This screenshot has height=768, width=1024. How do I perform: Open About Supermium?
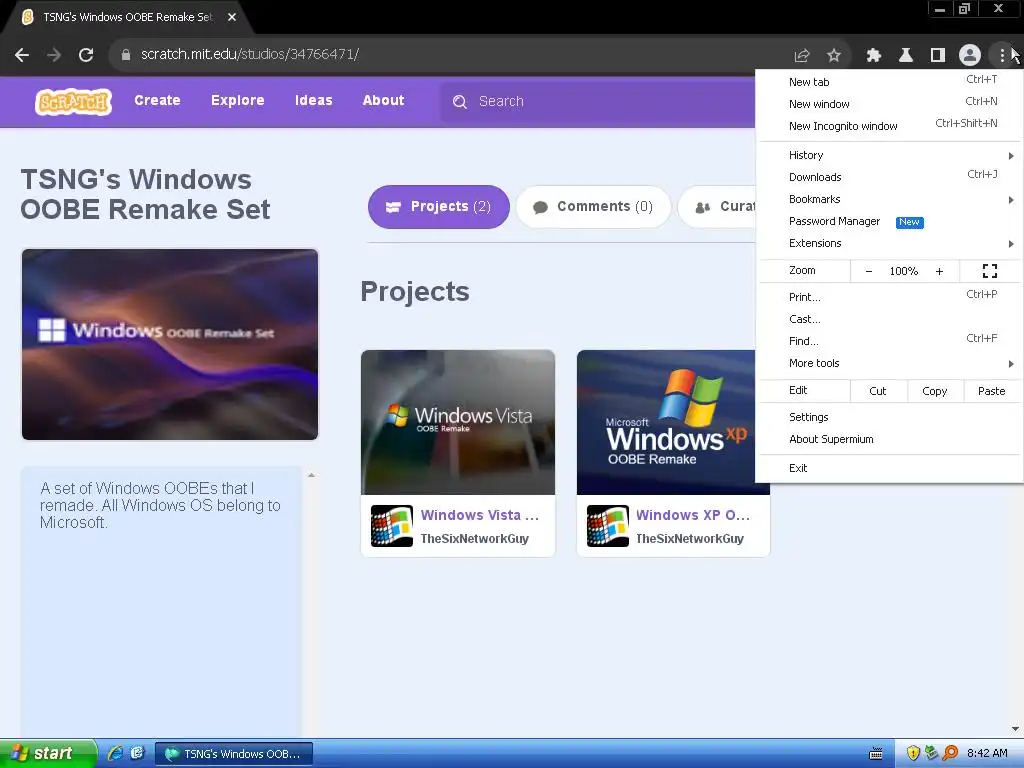pyautogui.click(x=889, y=440)
